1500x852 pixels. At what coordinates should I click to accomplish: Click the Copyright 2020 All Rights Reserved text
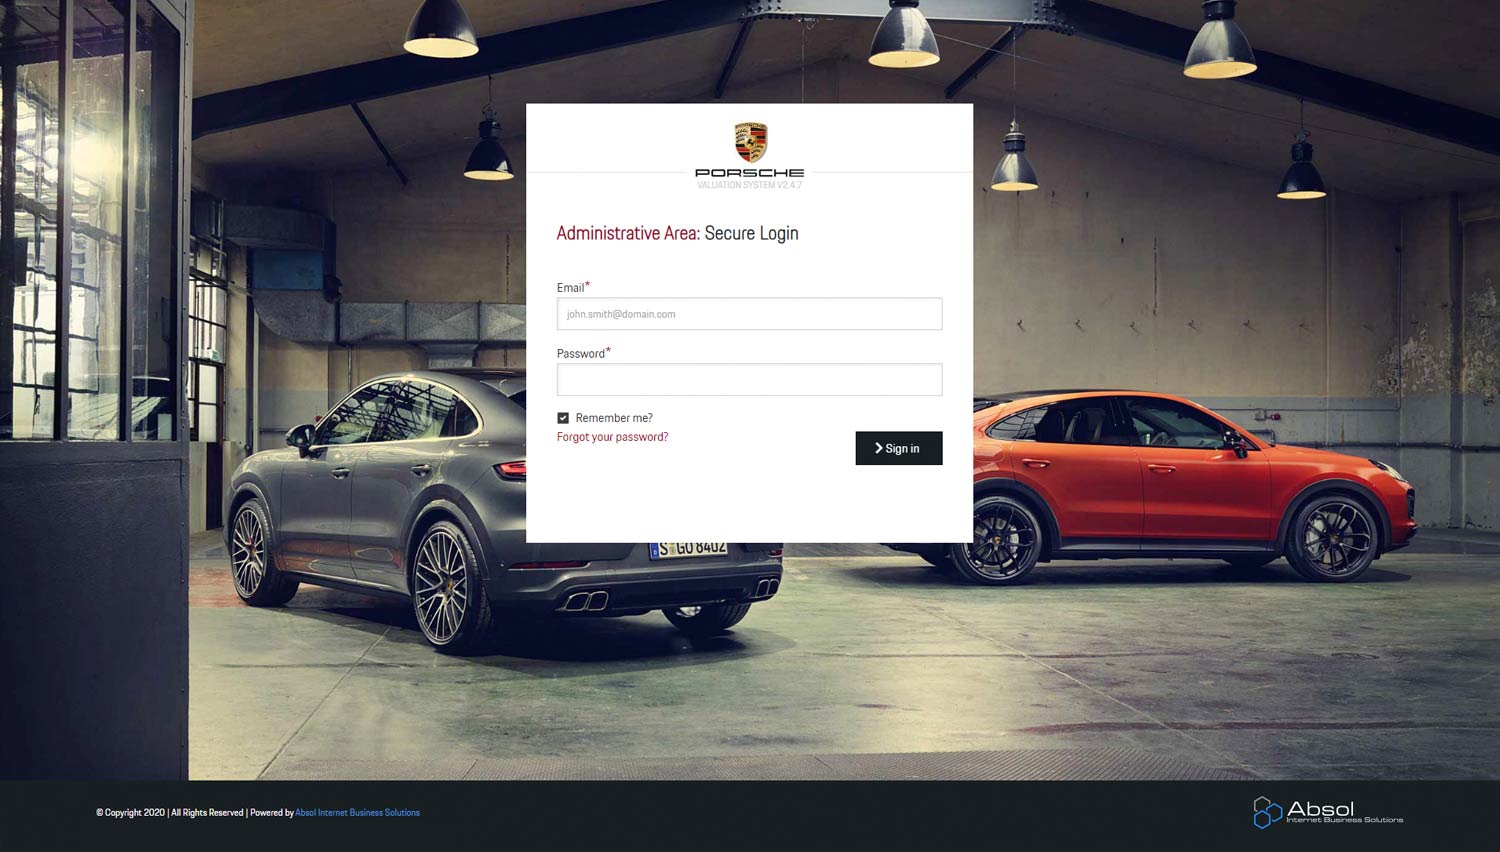(170, 813)
